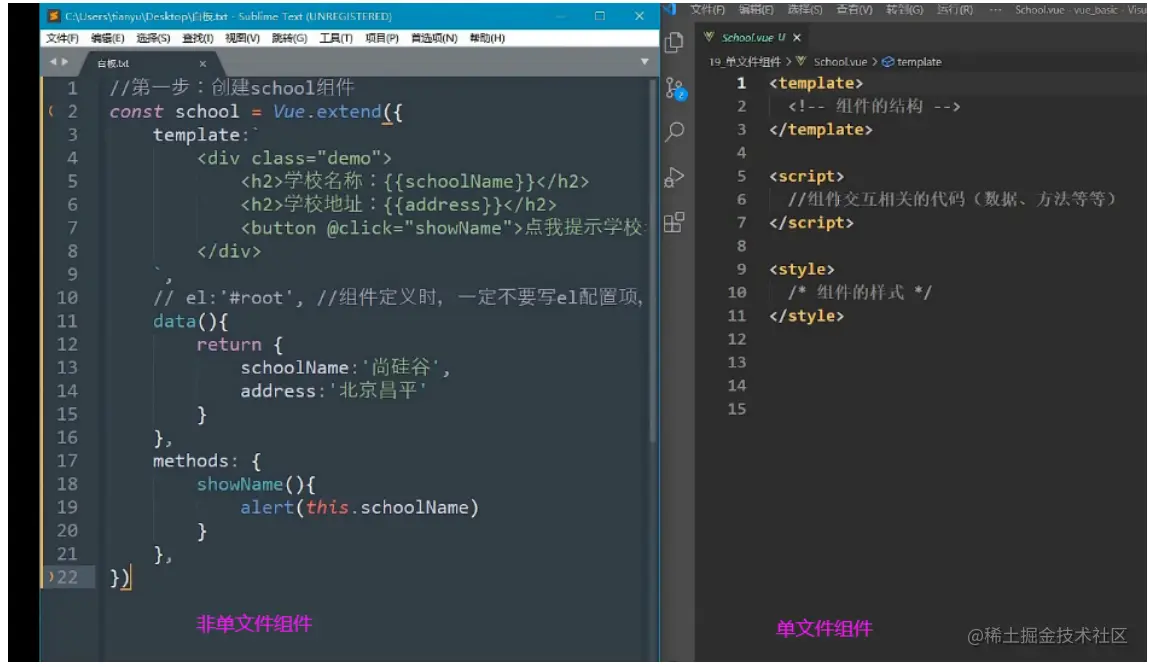Click the '//第一步:创建school组件' comment line
This screenshot has width=1149, height=667.
(232, 88)
